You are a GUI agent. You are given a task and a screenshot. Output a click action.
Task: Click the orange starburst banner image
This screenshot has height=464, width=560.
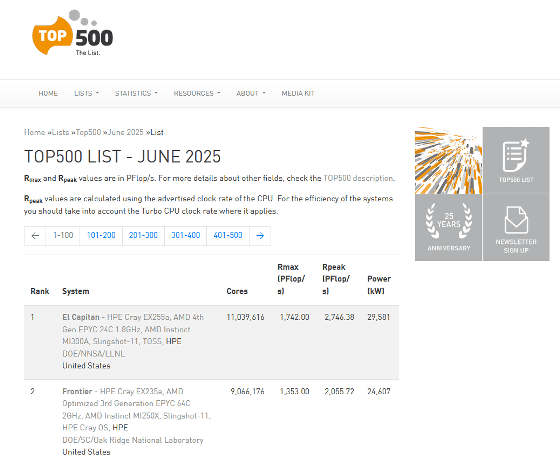click(449, 160)
